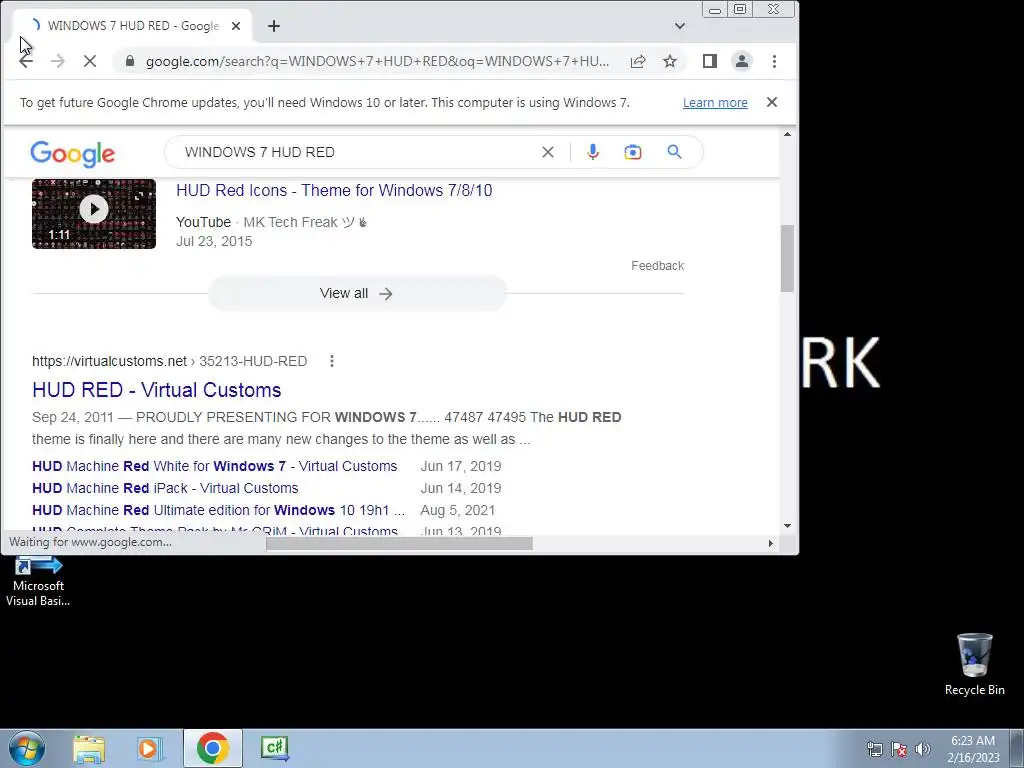1024x768 pixels.
Task: Select the Recycle Bin desktop icon
Action: tap(975, 664)
